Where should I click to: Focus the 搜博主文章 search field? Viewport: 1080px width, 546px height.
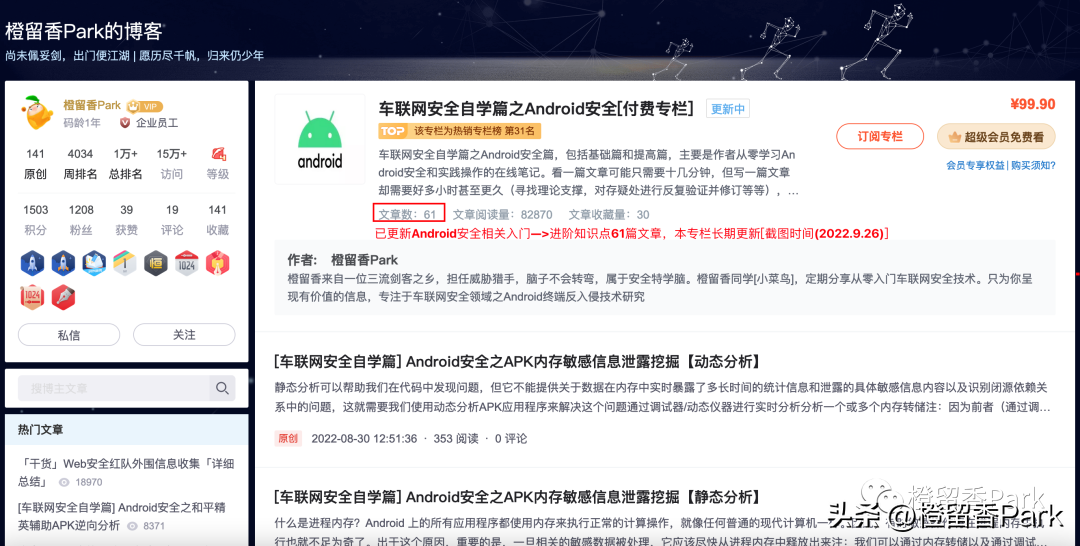pyautogui.click(x=114, y=388)
